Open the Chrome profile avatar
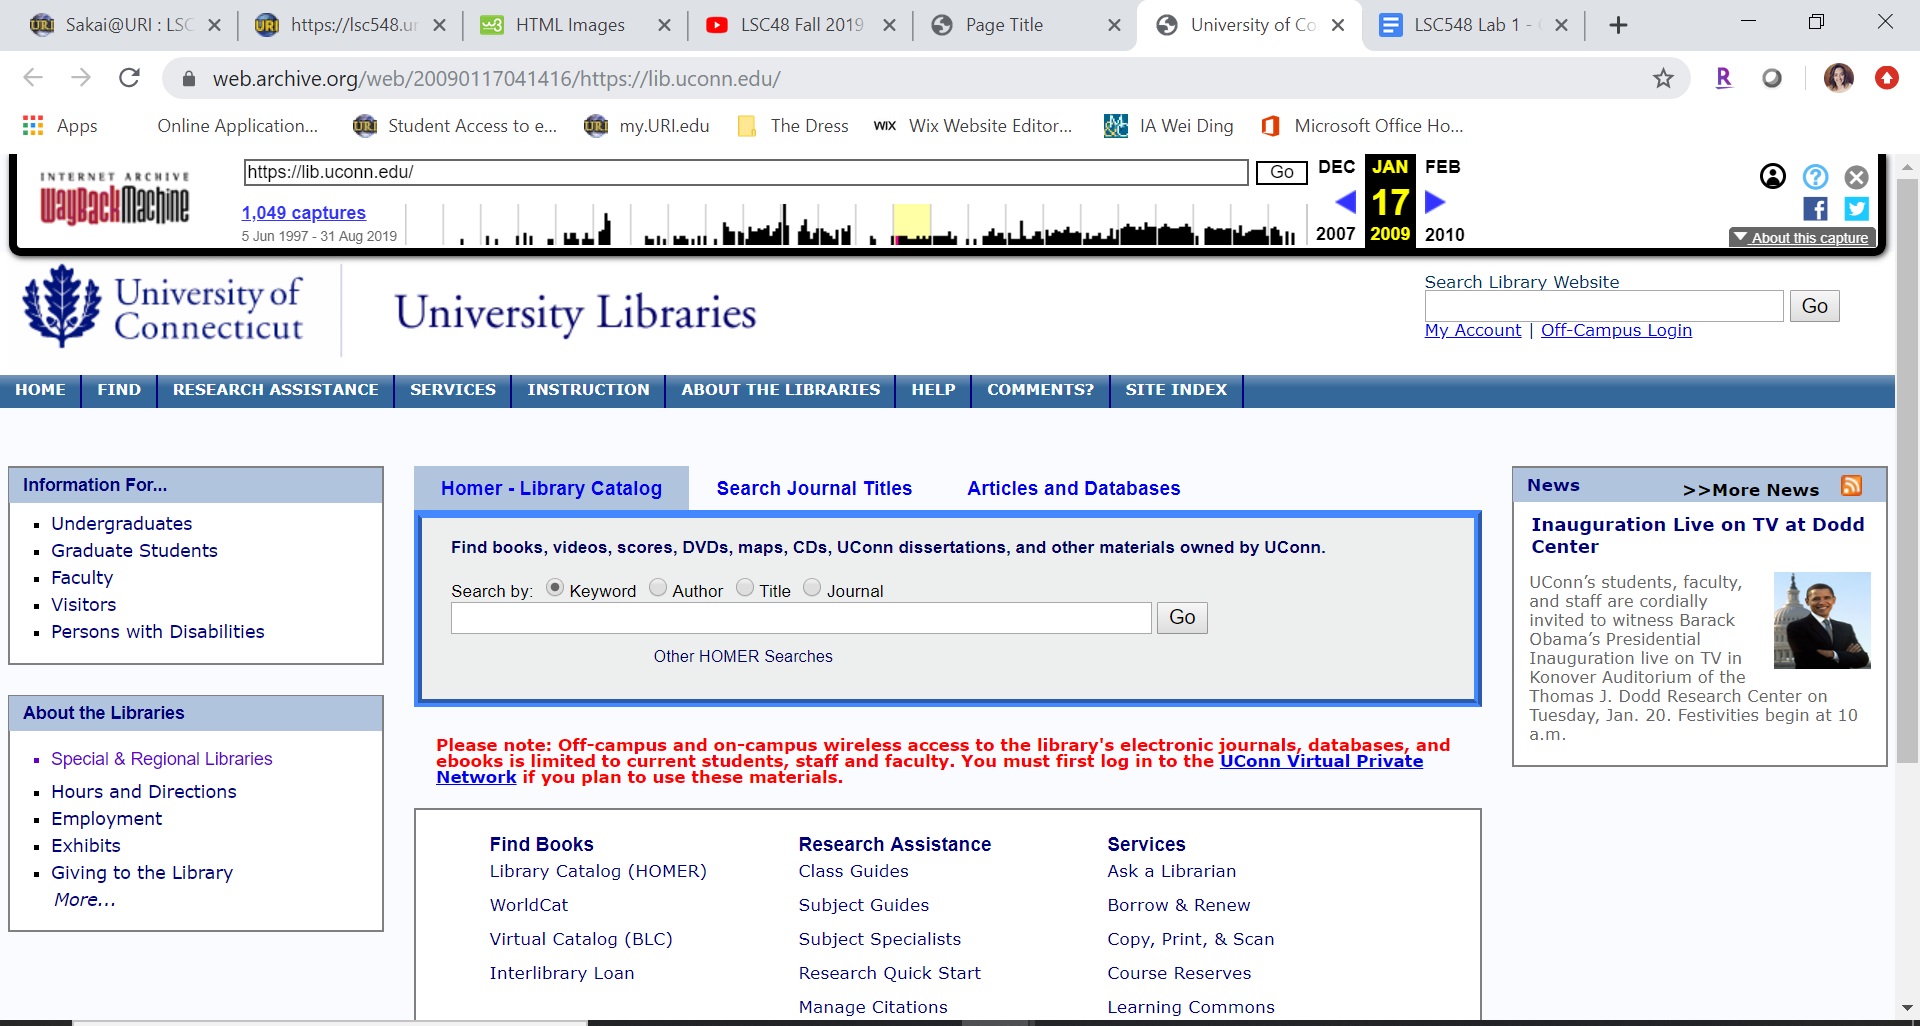This screenshot has height=1026, width=1920. [1839, 78]
